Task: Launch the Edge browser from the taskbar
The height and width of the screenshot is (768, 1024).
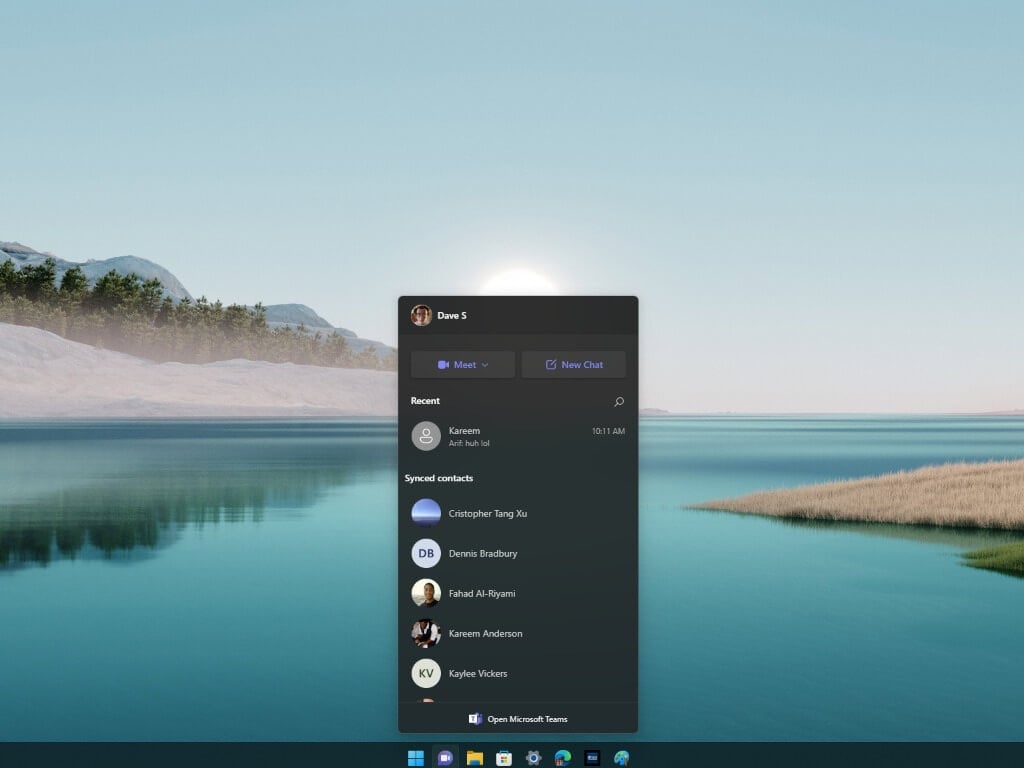Action: click(x=562, y=758)
